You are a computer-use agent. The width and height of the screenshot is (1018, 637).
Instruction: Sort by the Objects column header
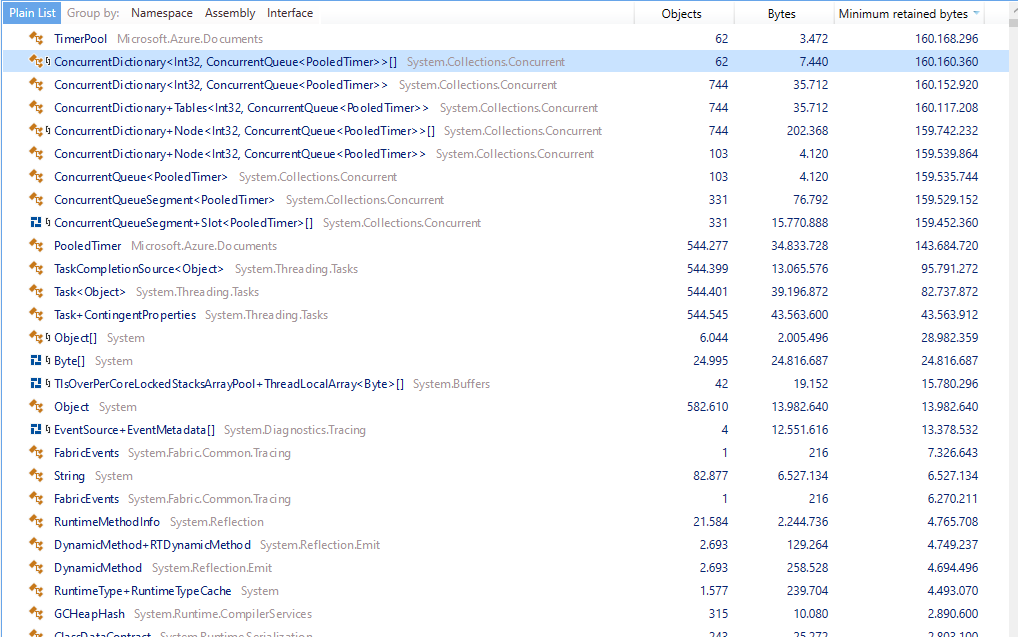tap(682, 13)
